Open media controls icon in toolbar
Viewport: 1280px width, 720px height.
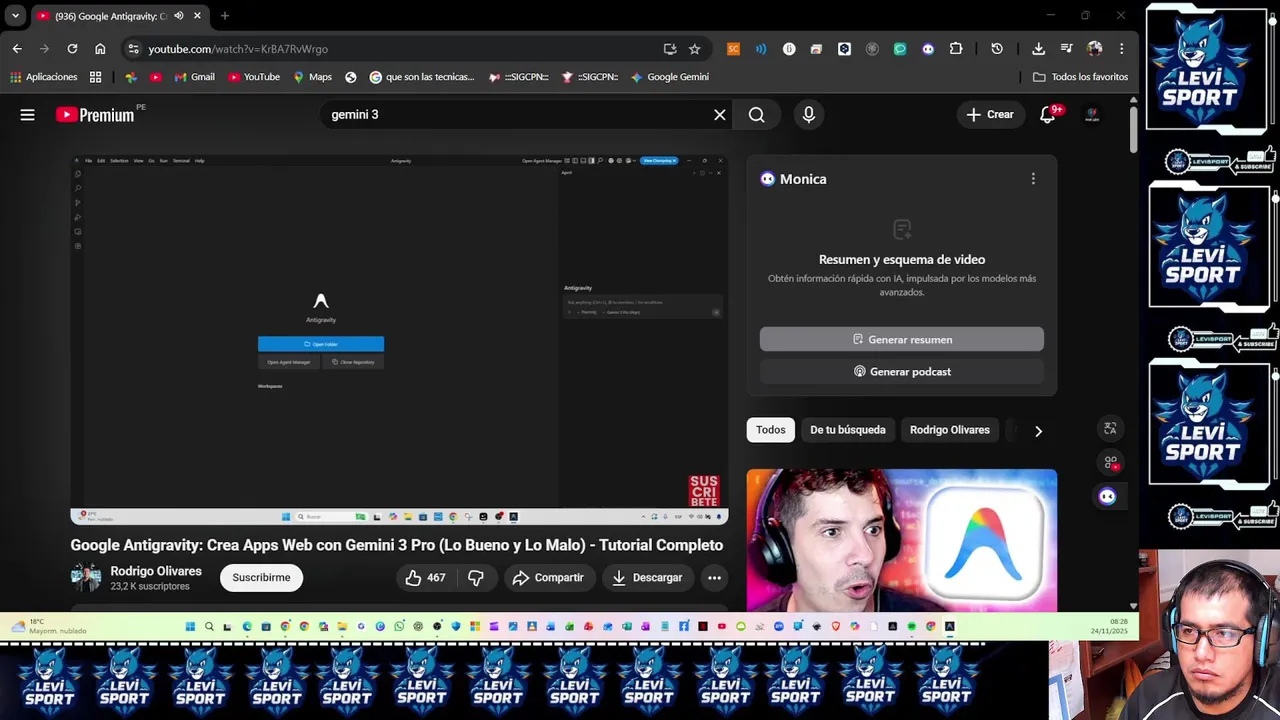tap(1066, 49)
